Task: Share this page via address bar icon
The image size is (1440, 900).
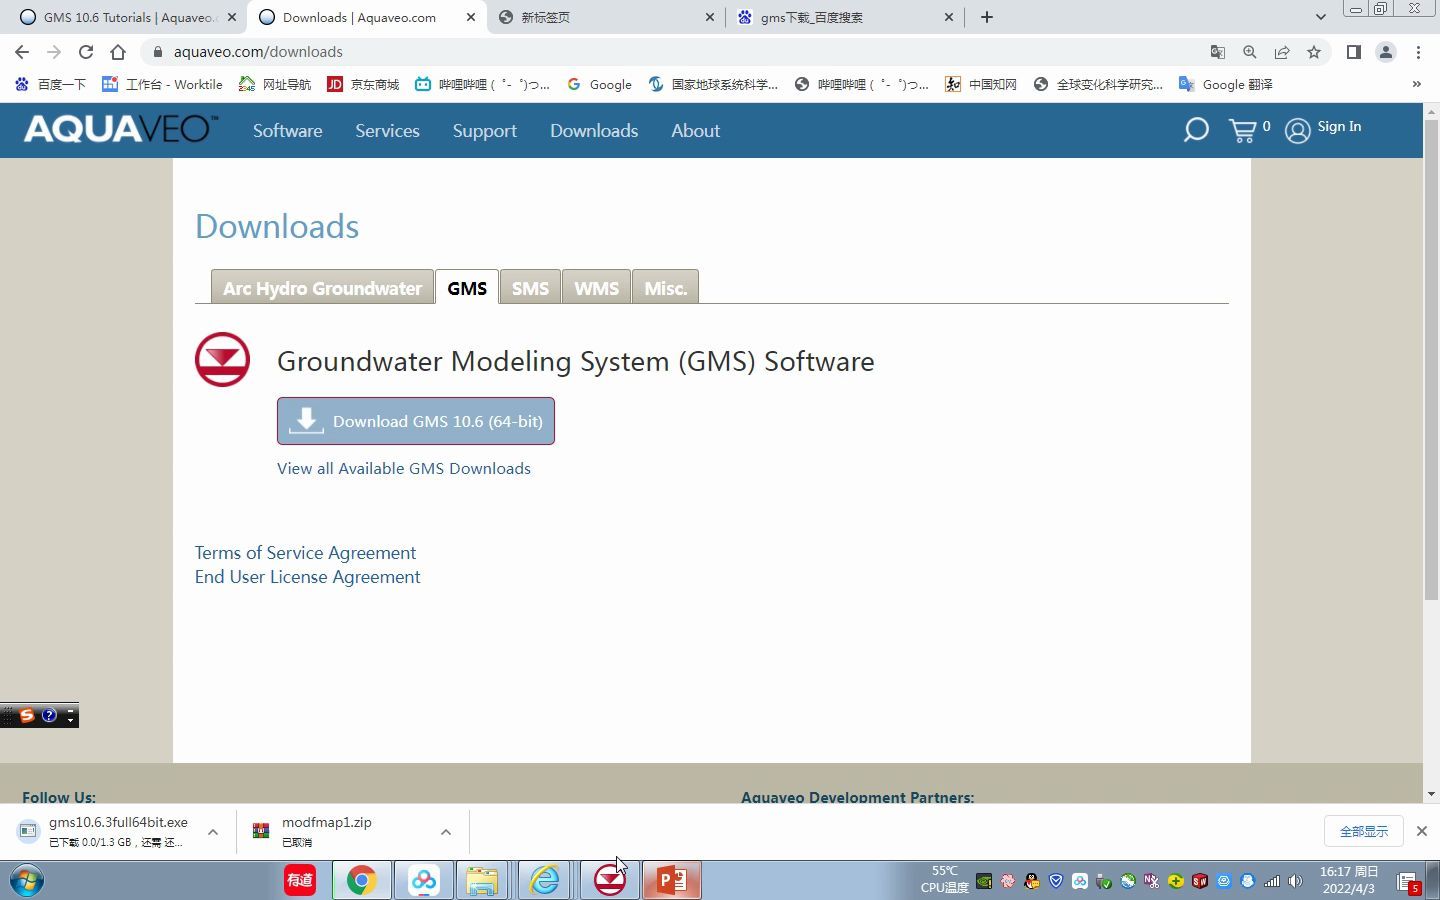Action: tap(1282, 52)
